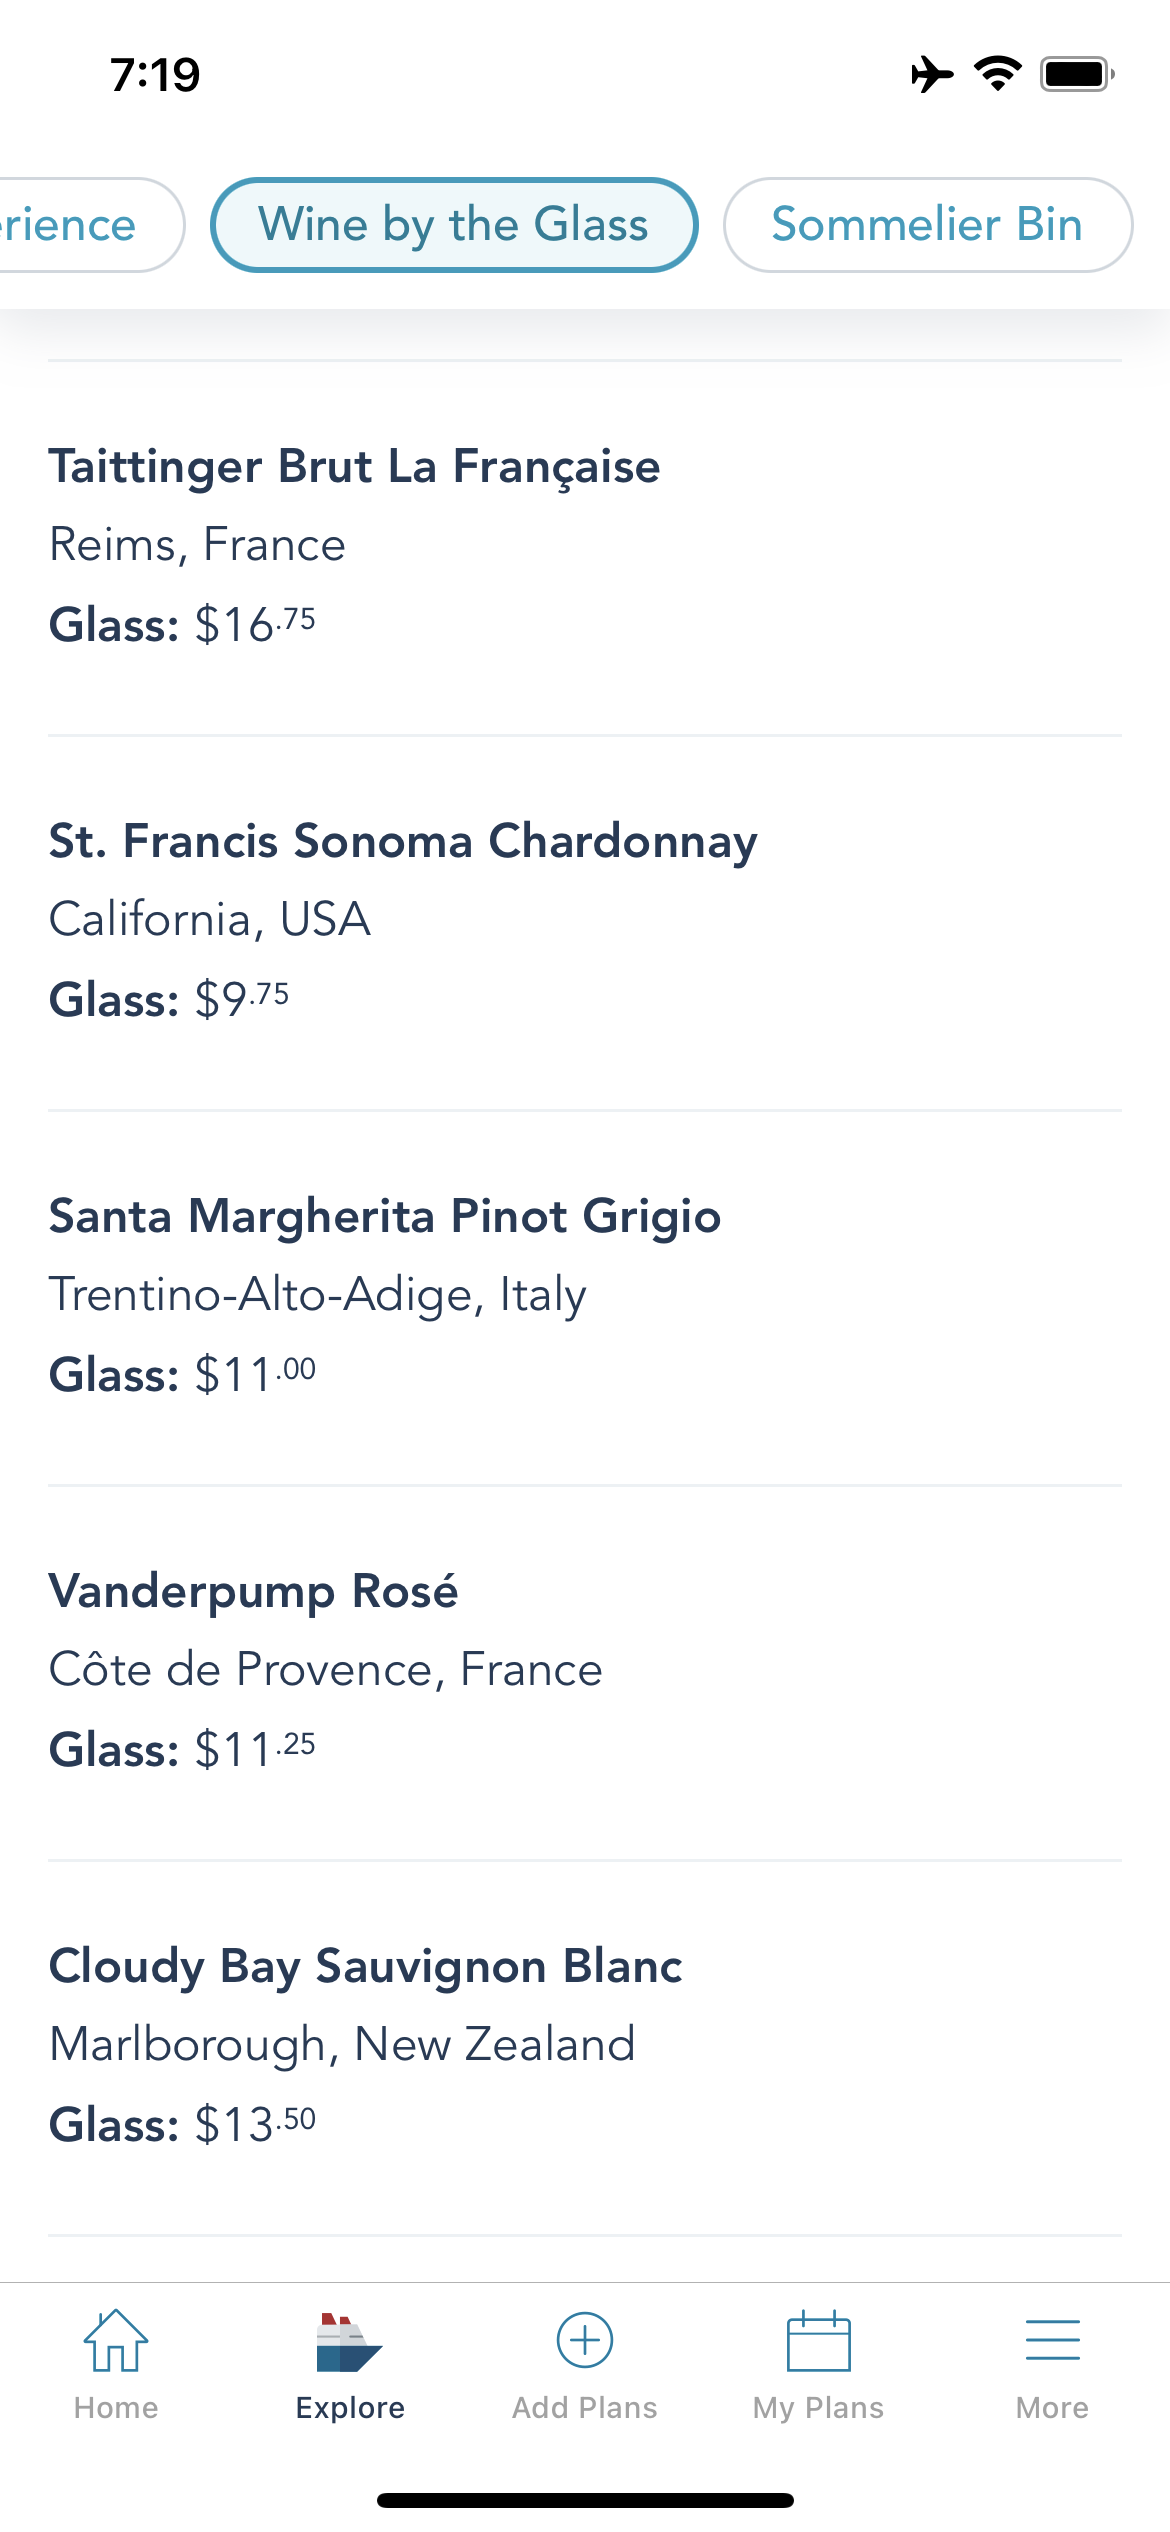Viewport: 1170px width, 2532px height.
Task: Open My Plans calendar icon
Action: [x=818, y=2341]
